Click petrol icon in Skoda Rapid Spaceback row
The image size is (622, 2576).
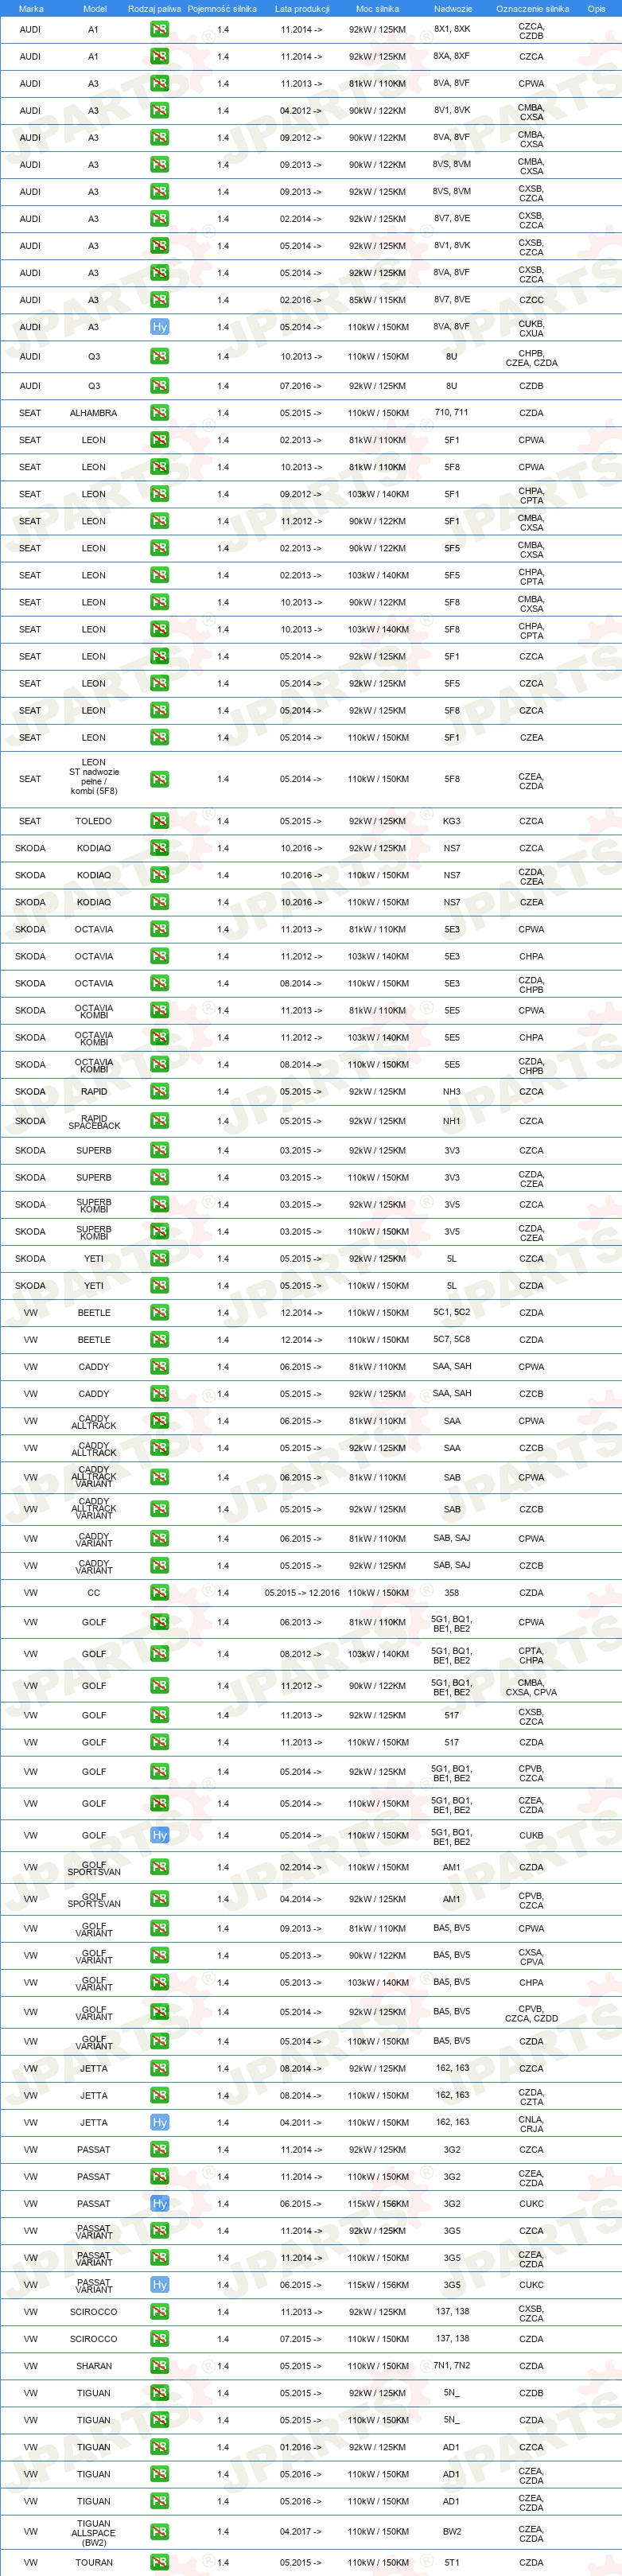point(159,1121)
